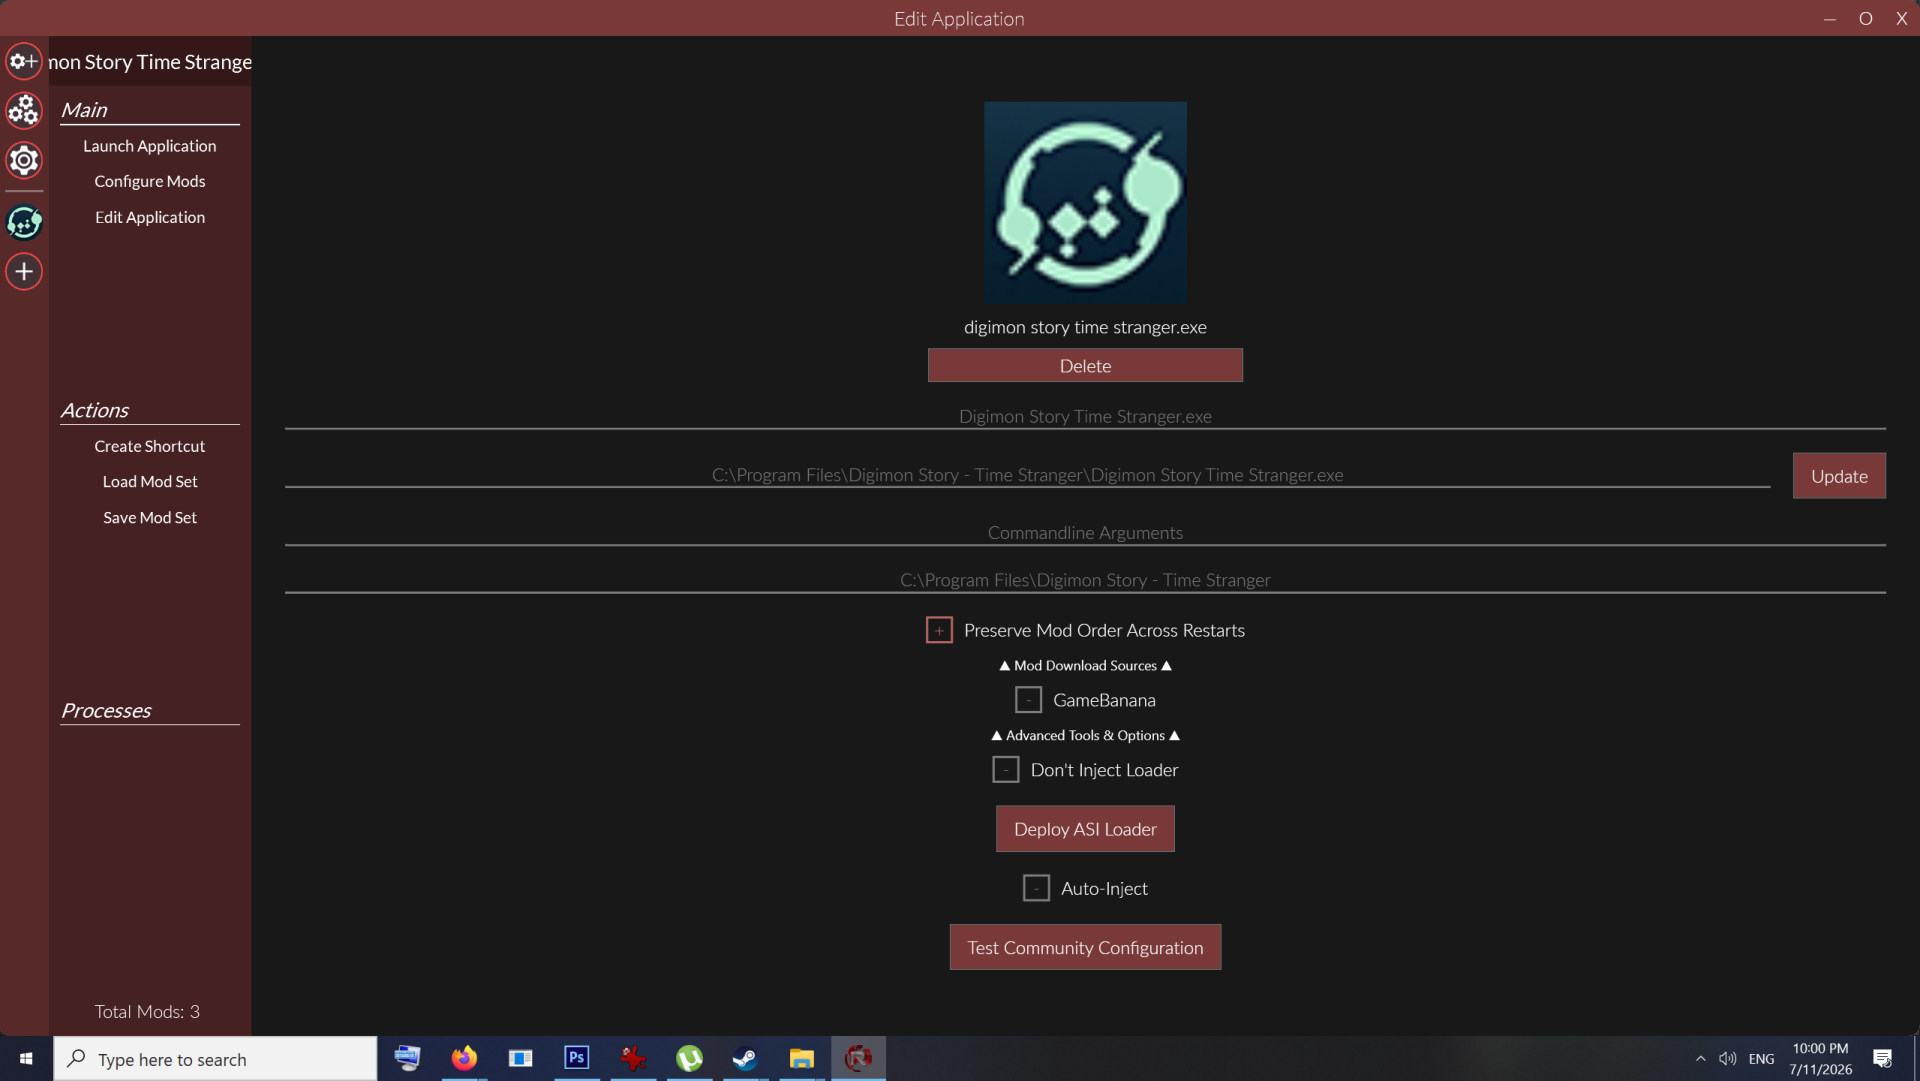Click the computer monitor taskbar icon
The width and height of the screenshot is (1920, 1081).
tap(408, 1058)
